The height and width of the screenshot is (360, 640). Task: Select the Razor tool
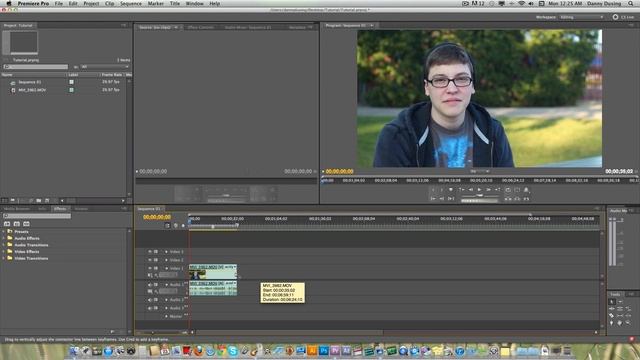(611, 316)
